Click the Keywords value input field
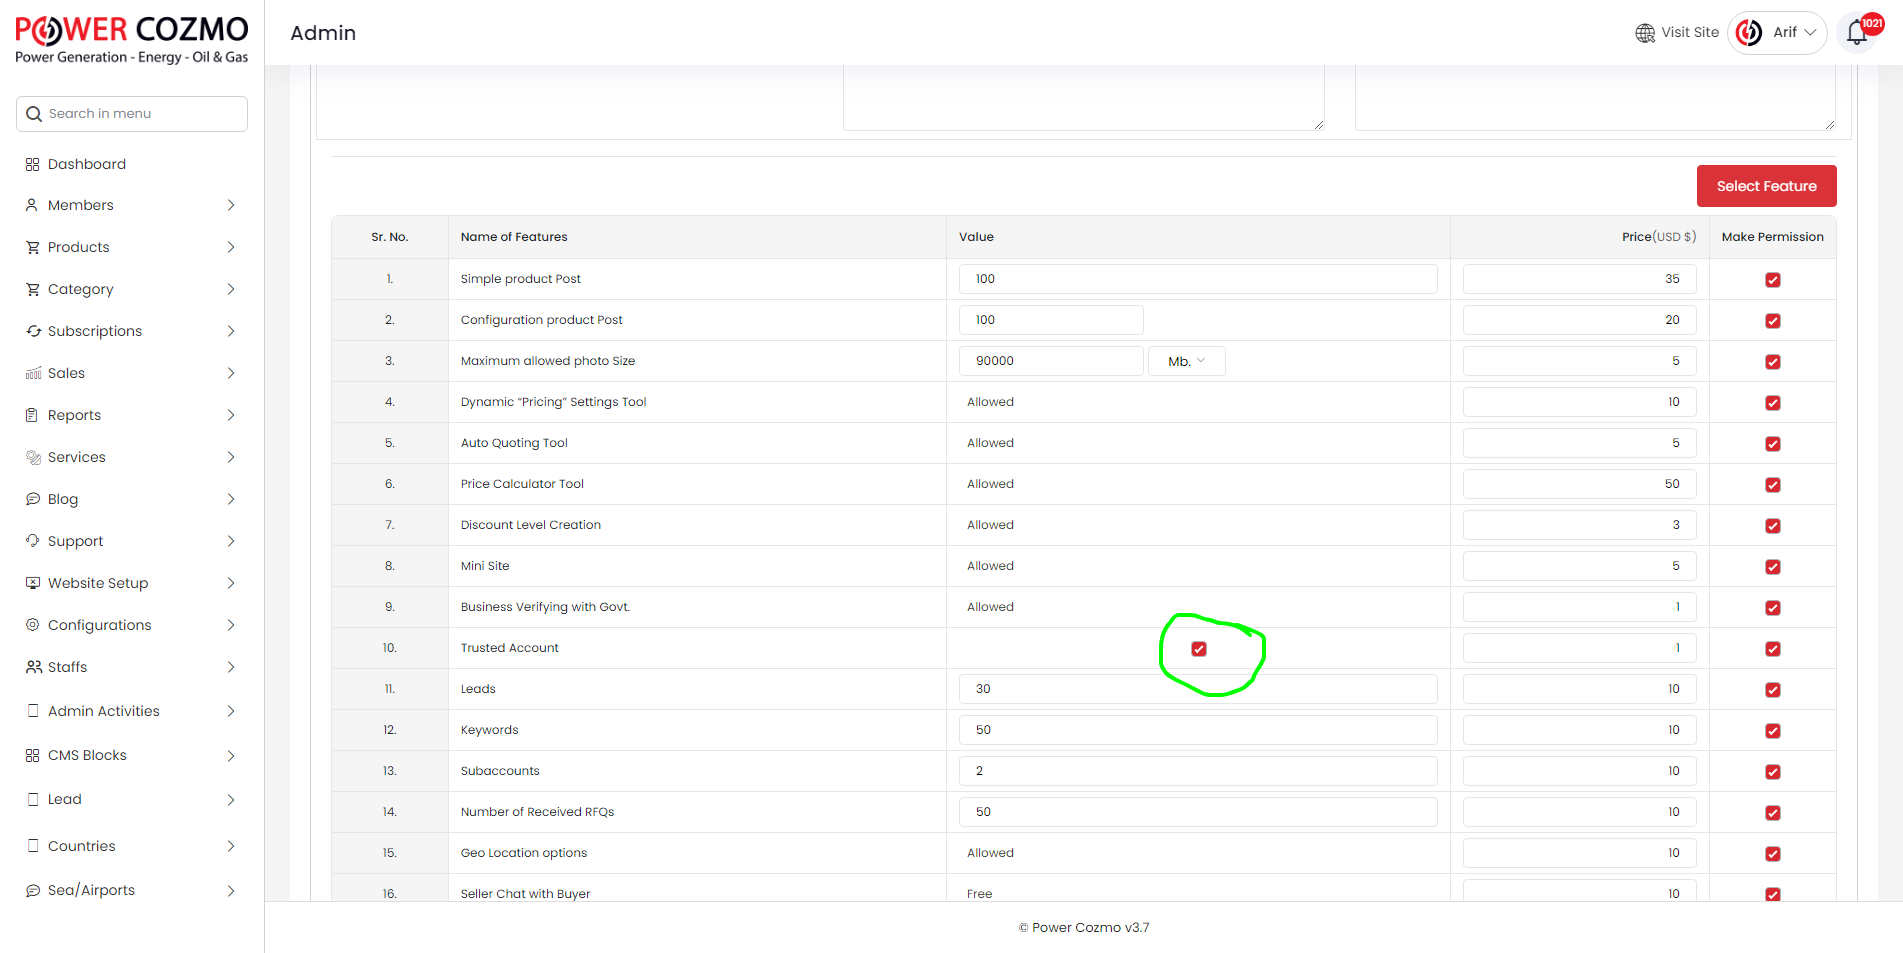Screen dimensions: 1903x953 coord(1197,730)
